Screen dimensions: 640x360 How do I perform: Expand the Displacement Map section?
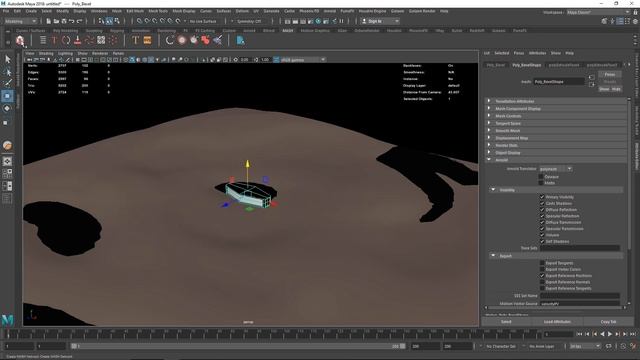(556, 138)
